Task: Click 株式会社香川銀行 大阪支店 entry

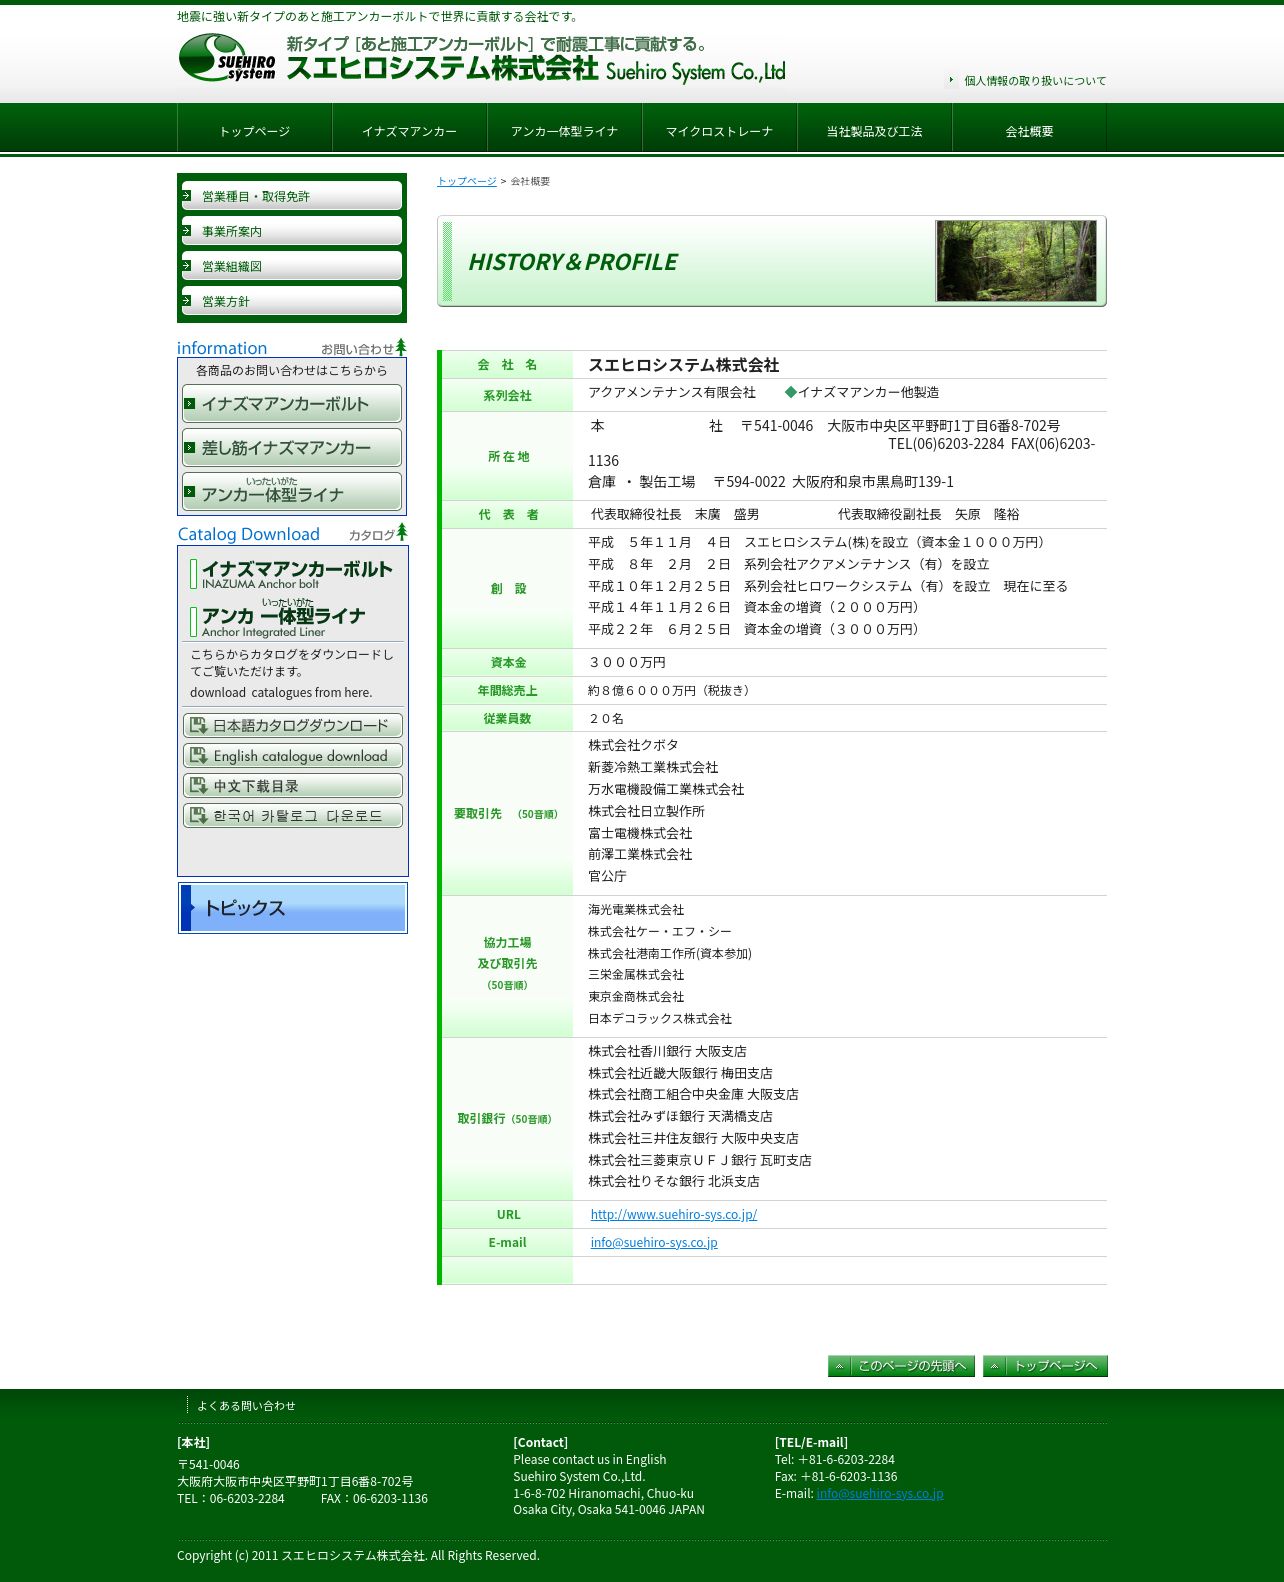Action: click(x=667, y=1051)
